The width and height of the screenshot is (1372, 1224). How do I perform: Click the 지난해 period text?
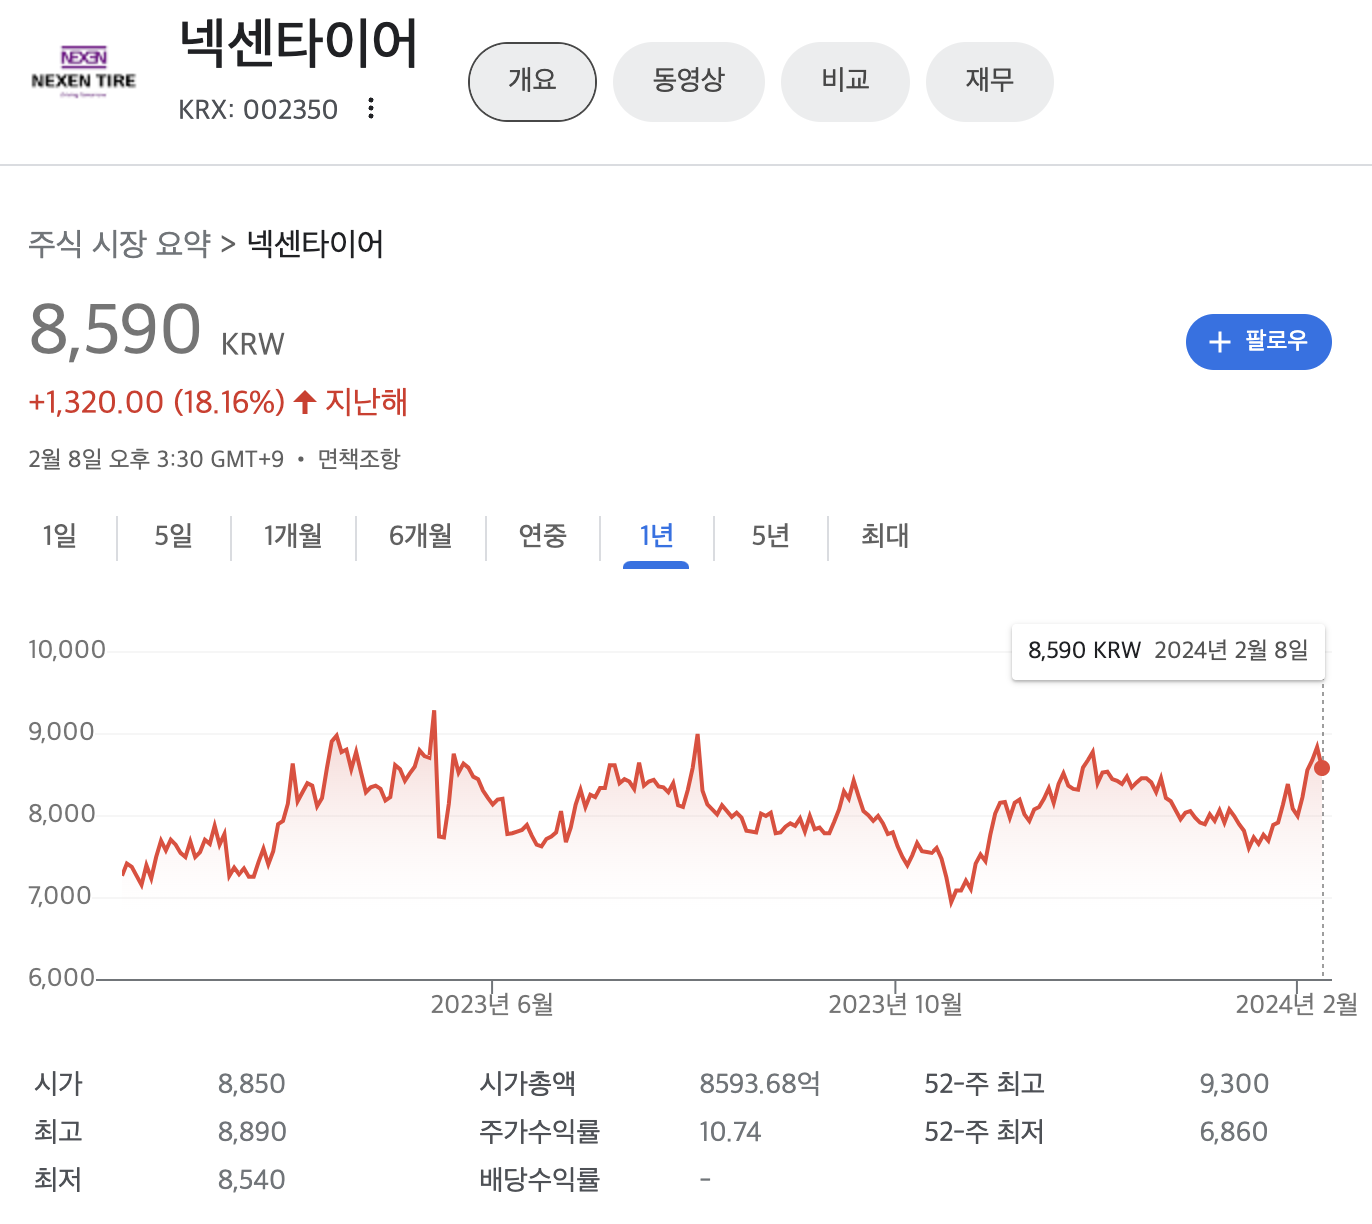pos(366,402)
